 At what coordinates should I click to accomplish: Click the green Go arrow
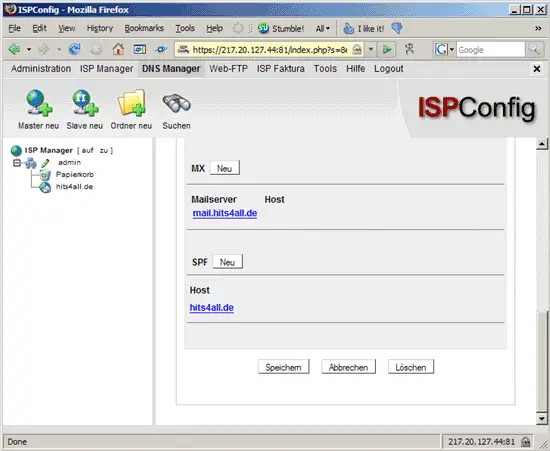pos(387,49)
